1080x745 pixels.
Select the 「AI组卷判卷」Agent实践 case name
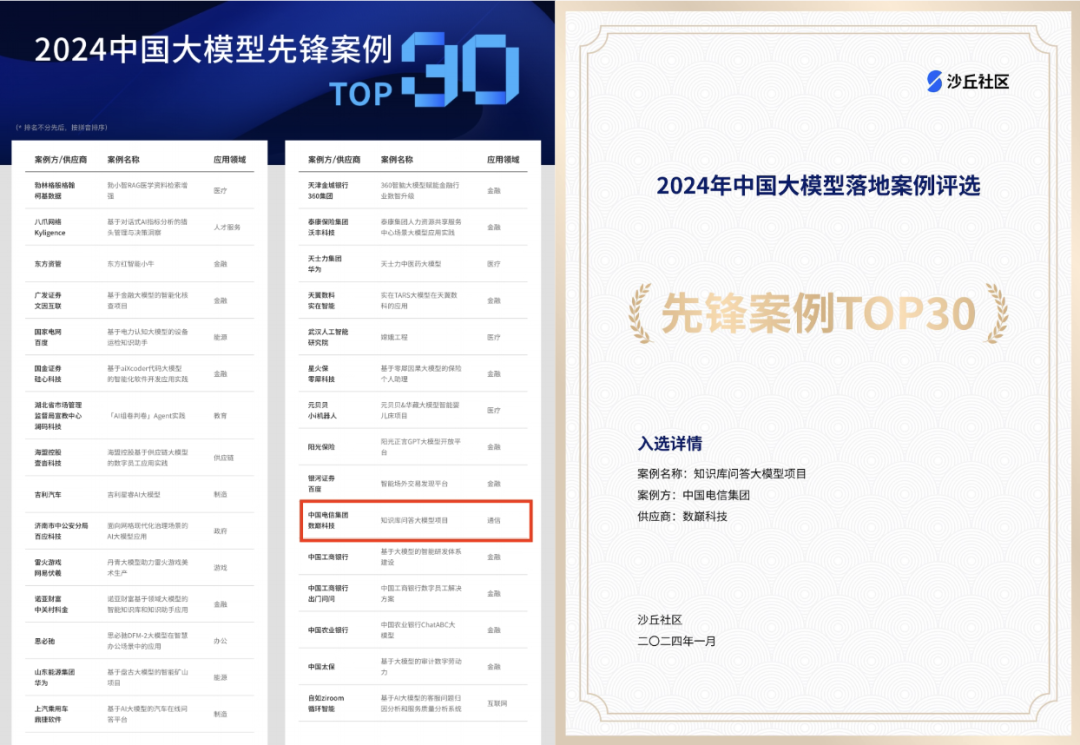[146, 416]
